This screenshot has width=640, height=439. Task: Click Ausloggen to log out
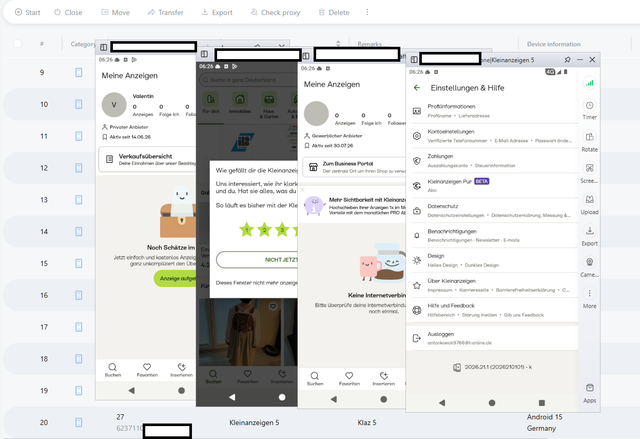click(x=492, y=338)
